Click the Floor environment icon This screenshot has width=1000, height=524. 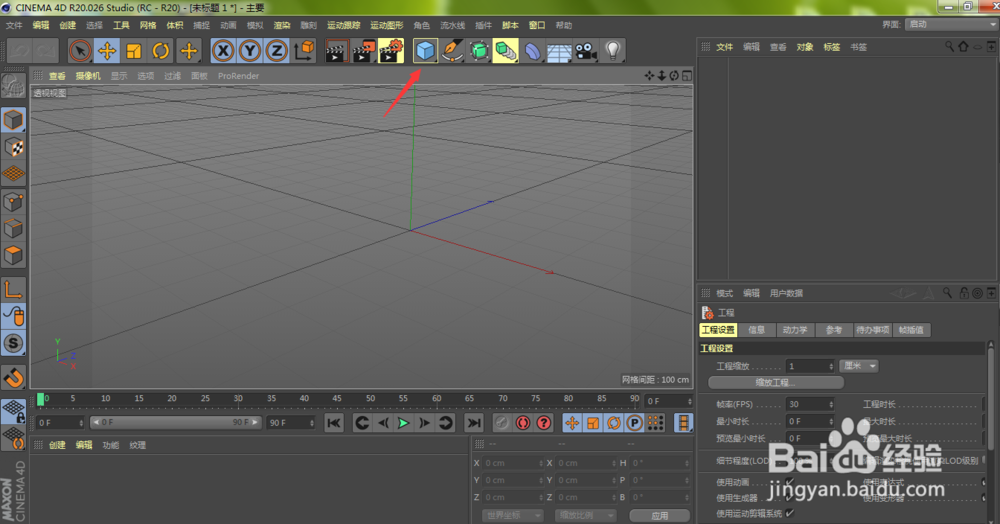559,50
